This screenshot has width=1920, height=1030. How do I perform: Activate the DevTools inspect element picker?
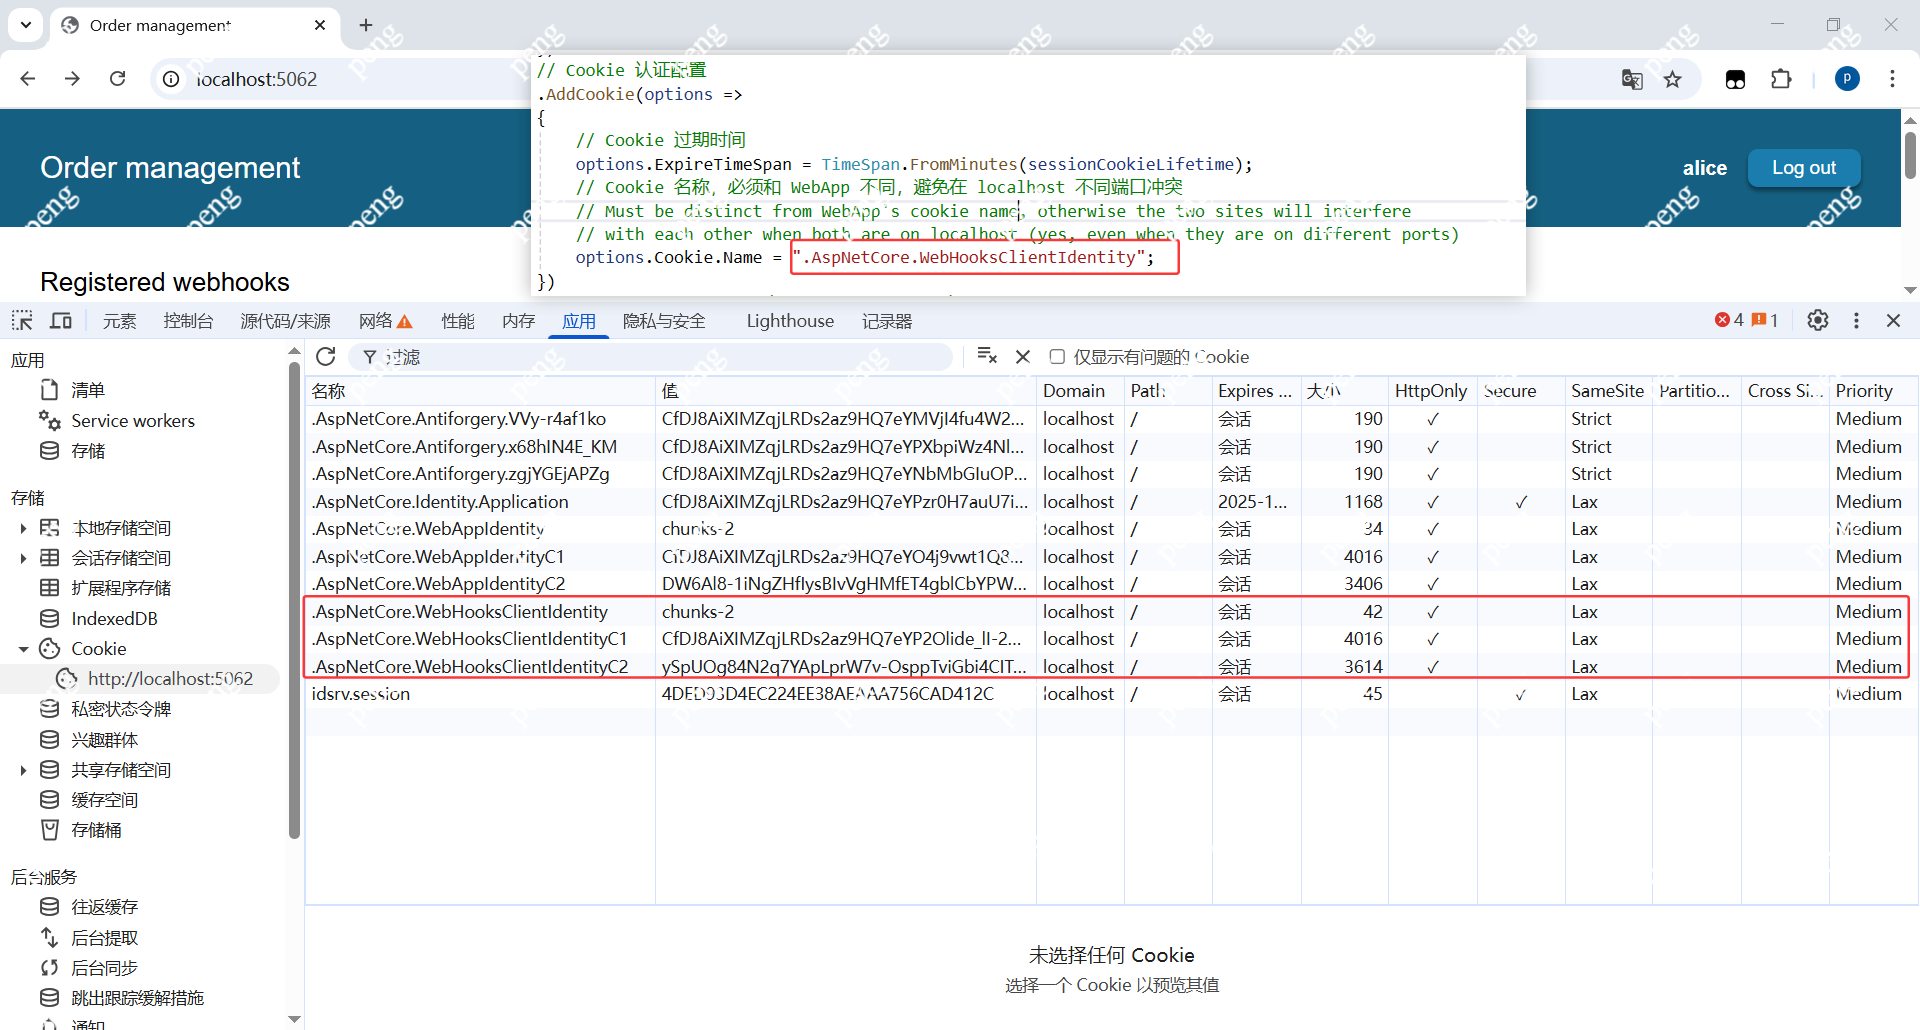tap(22, 321)
